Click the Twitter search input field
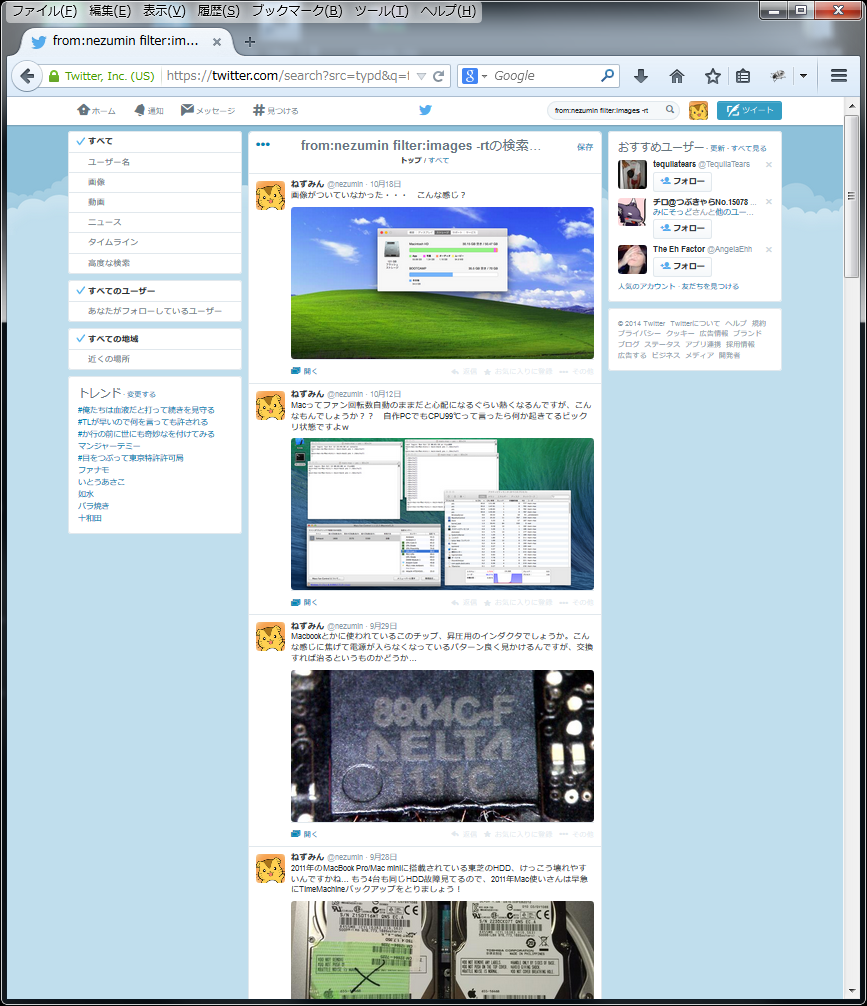867x1006 pixels. pyautogui.click(x=606, y=110)
